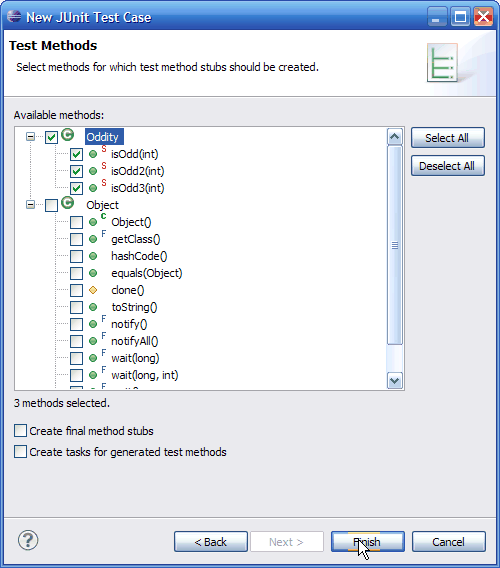Check the wait(long) checkbox
Viewport: 500px width, 568px height.
pos(76,359)
